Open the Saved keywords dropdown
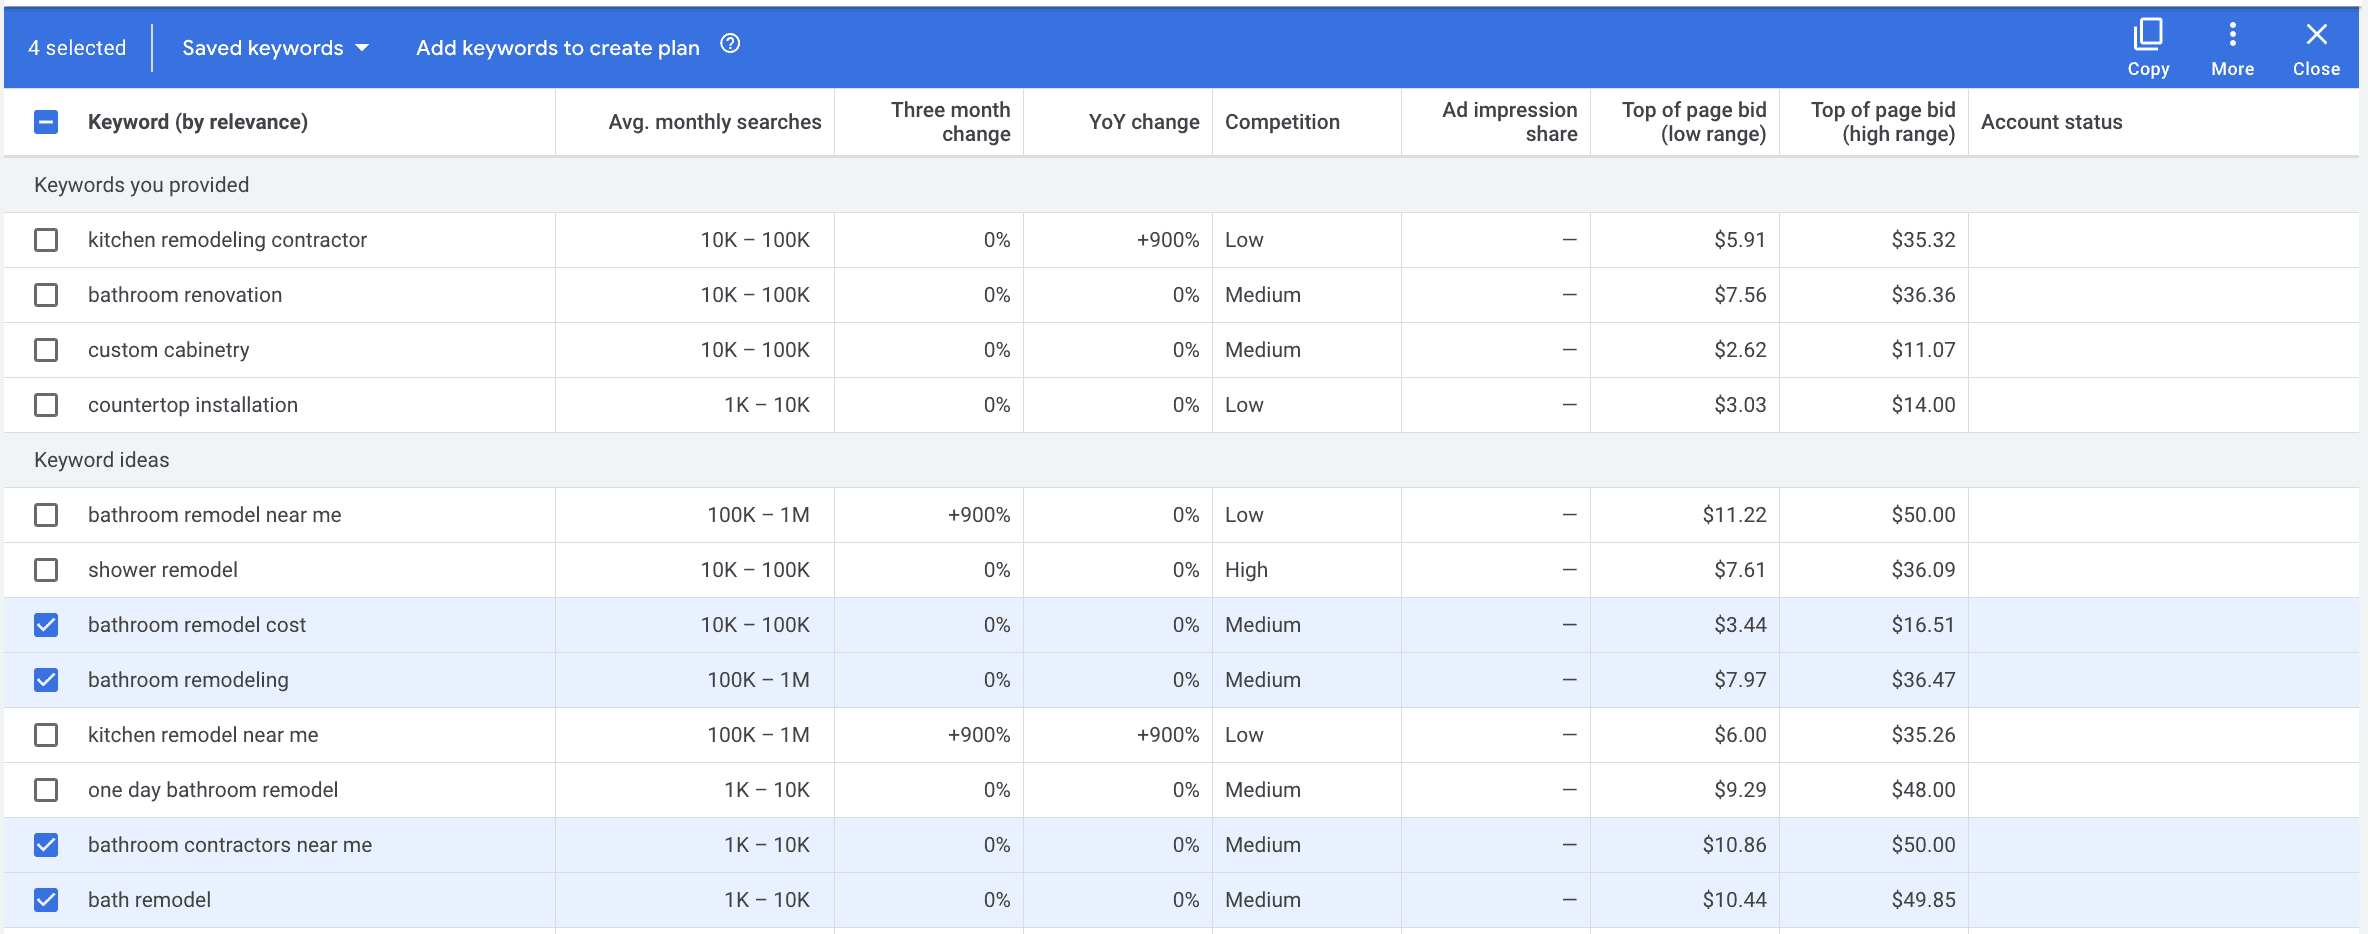2368x934 pixels. [275, 48]
